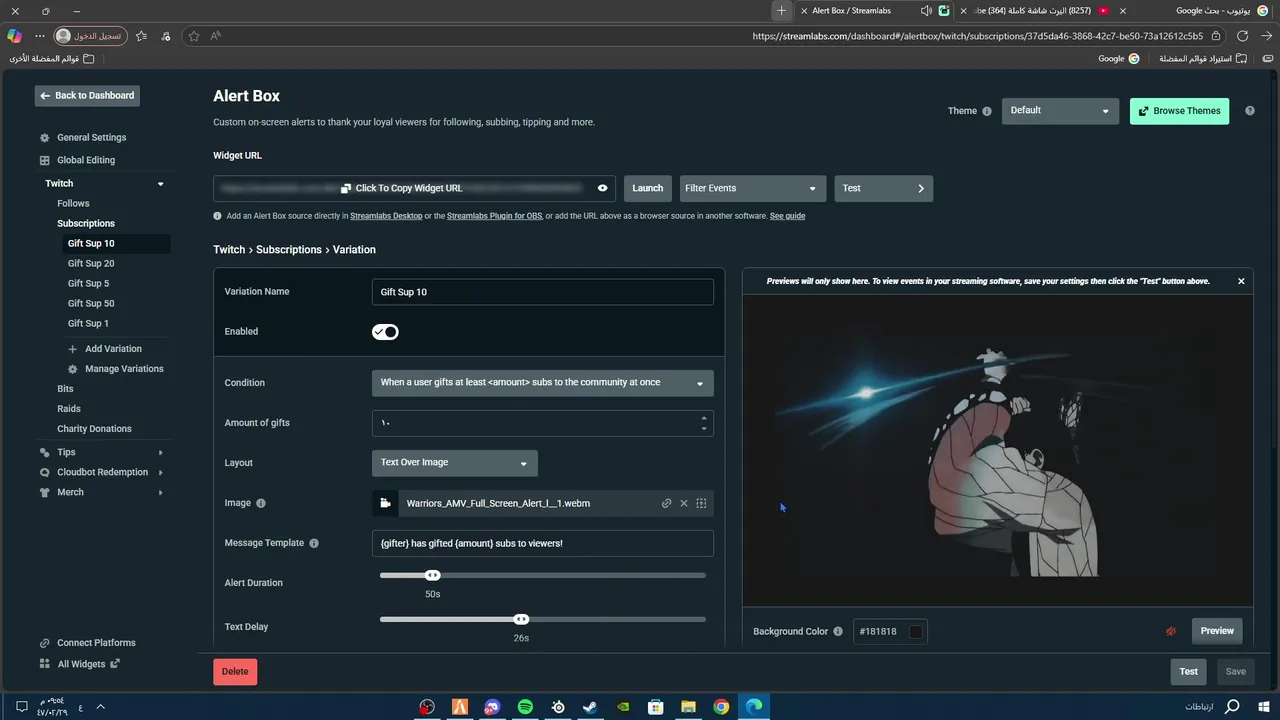Open Google Chrome from the taskbar

721,707
